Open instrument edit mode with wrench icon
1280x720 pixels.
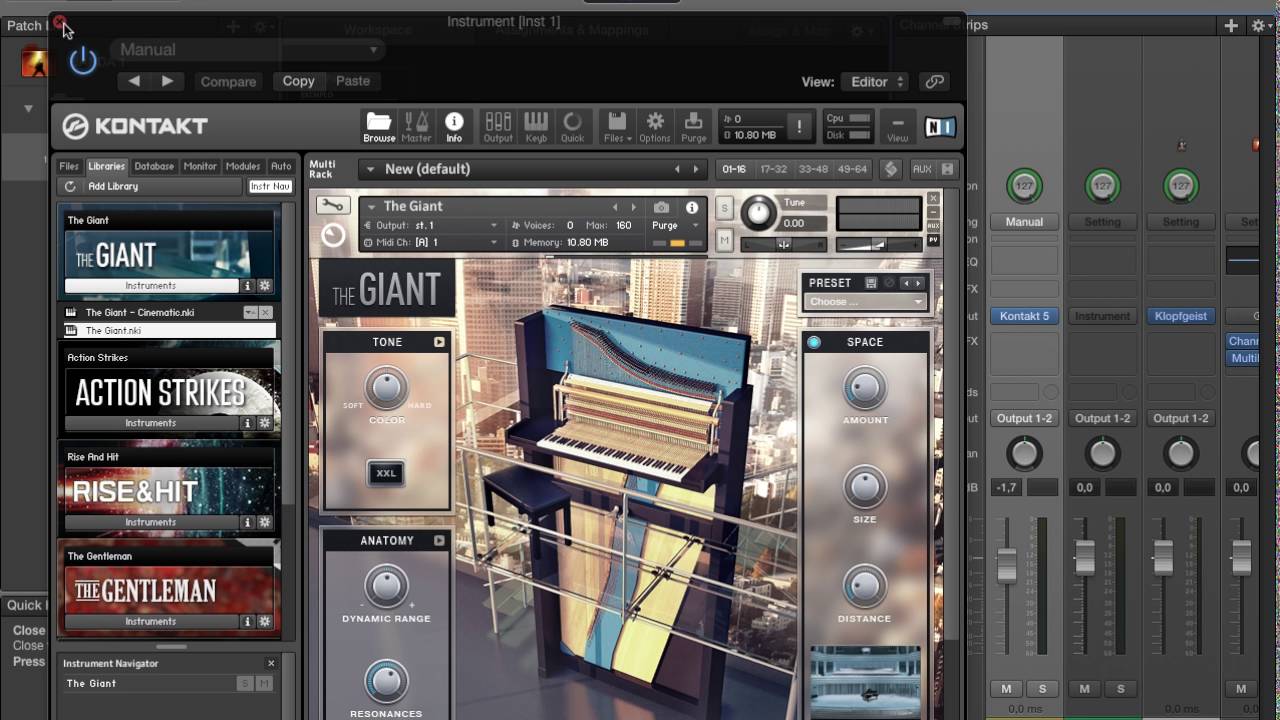pos(333,206)
